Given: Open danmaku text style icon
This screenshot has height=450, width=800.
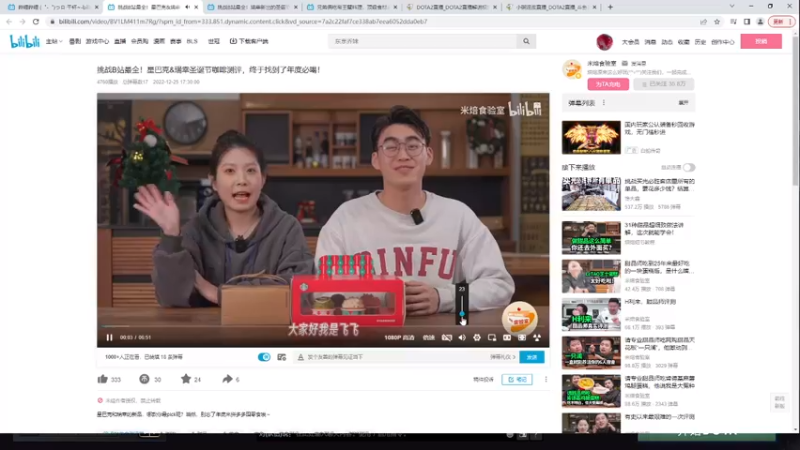Looking at the screenshot, I should [x=301, y=357].
